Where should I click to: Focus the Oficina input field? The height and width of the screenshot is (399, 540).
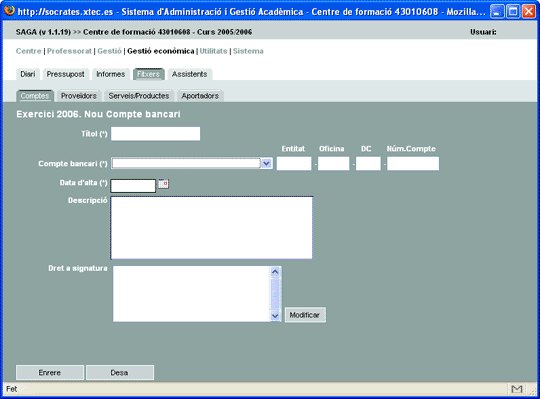pyautogui.click(x=333, y=164)
